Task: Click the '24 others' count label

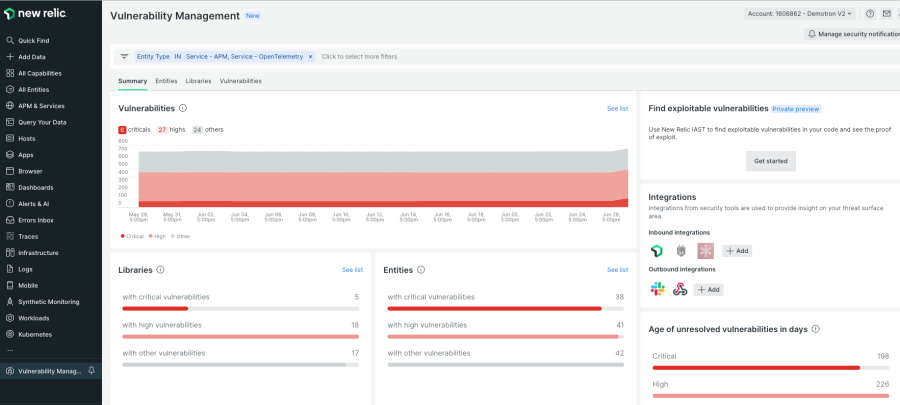Action: pos(208,130)
